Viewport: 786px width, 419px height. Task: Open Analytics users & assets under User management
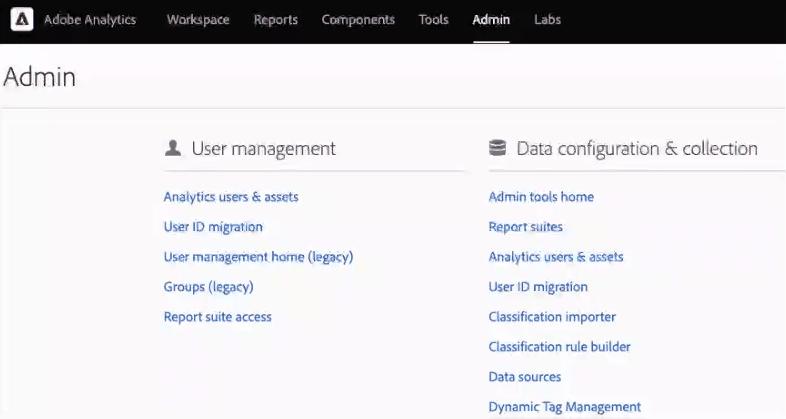[x=231, y=197]
